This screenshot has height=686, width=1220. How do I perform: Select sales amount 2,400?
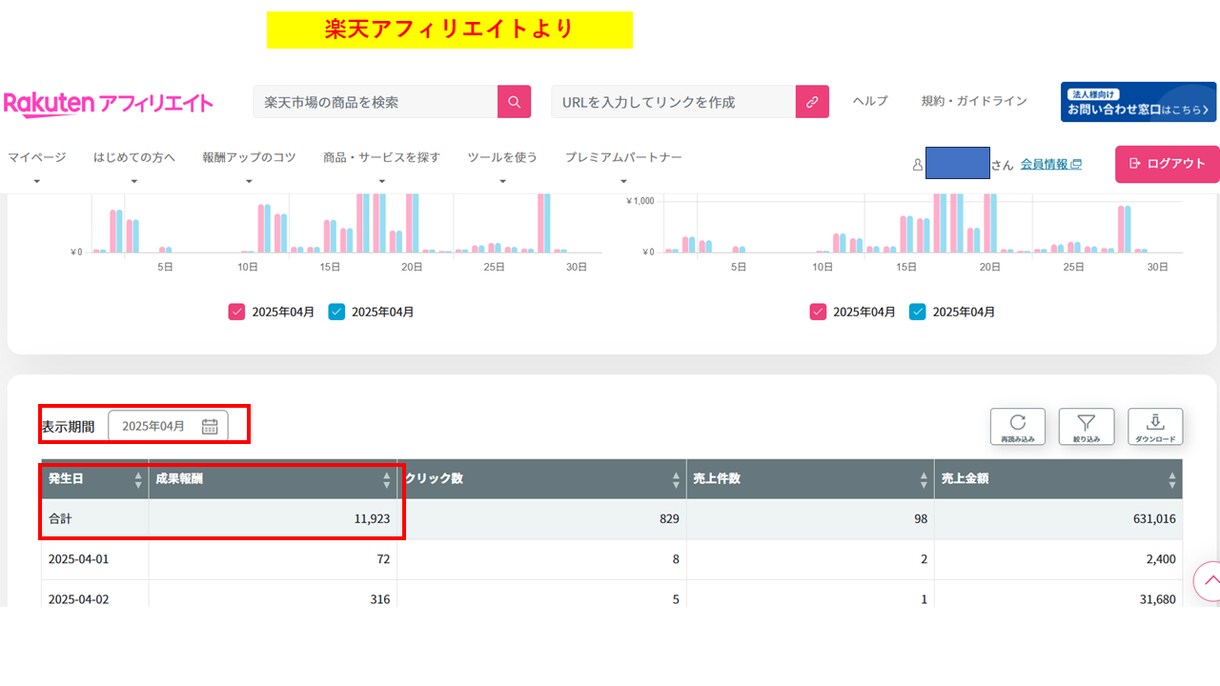coord(1160,559)
